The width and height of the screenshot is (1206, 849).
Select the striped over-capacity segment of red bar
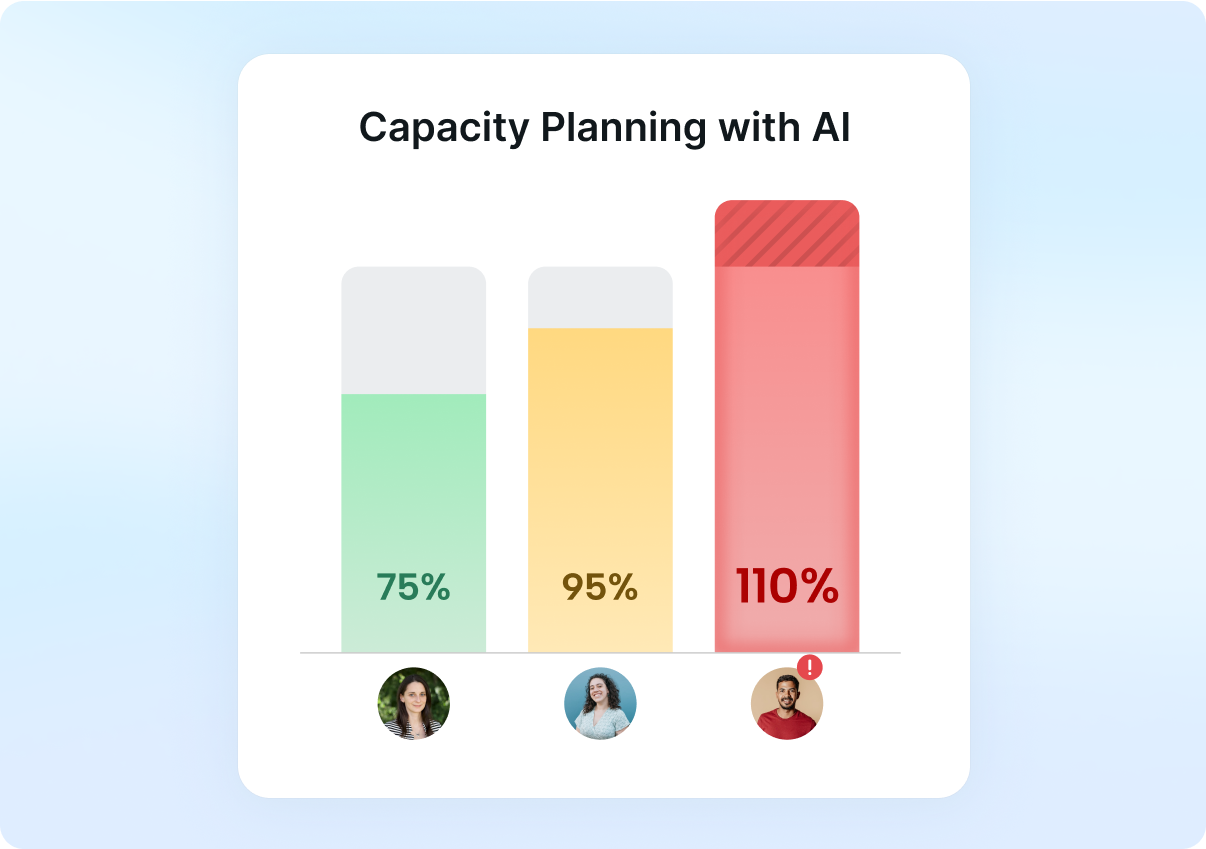(787, 234)
